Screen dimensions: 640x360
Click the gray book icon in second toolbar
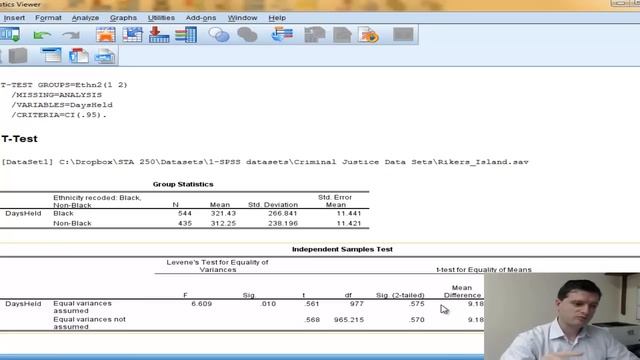(x=18, y=56)
